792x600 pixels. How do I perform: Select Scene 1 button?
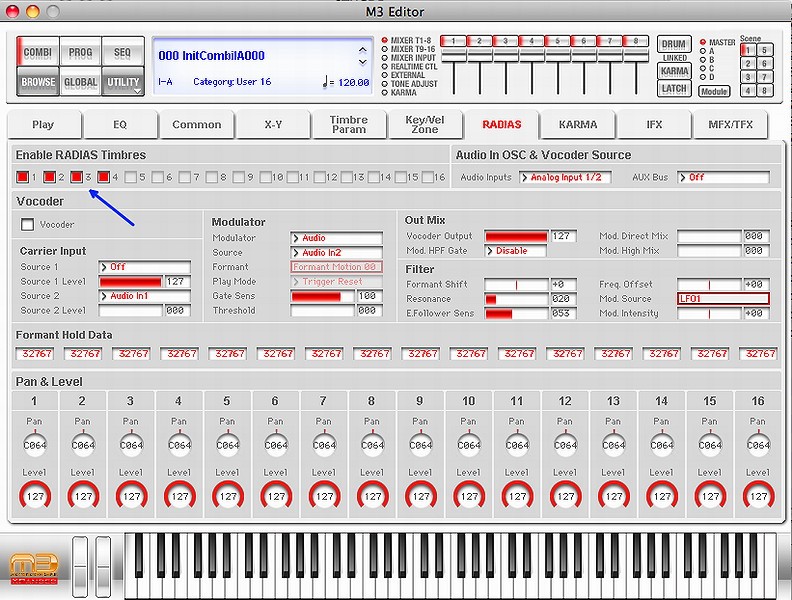748,50
